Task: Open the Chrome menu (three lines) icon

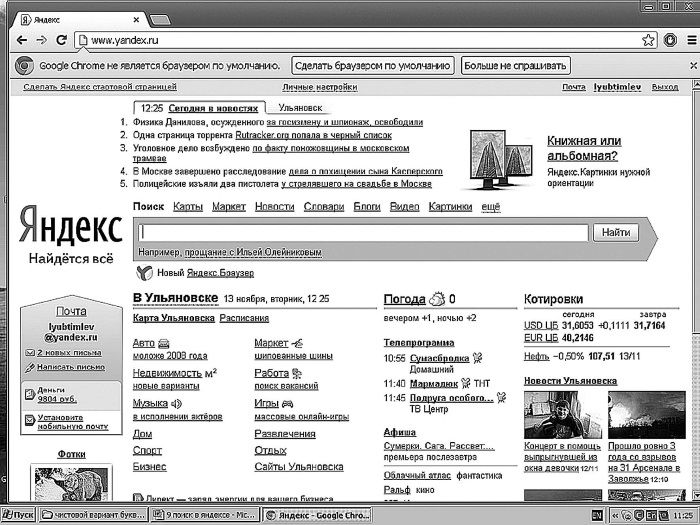Action: pyautogui.click(x=689, y=41)
